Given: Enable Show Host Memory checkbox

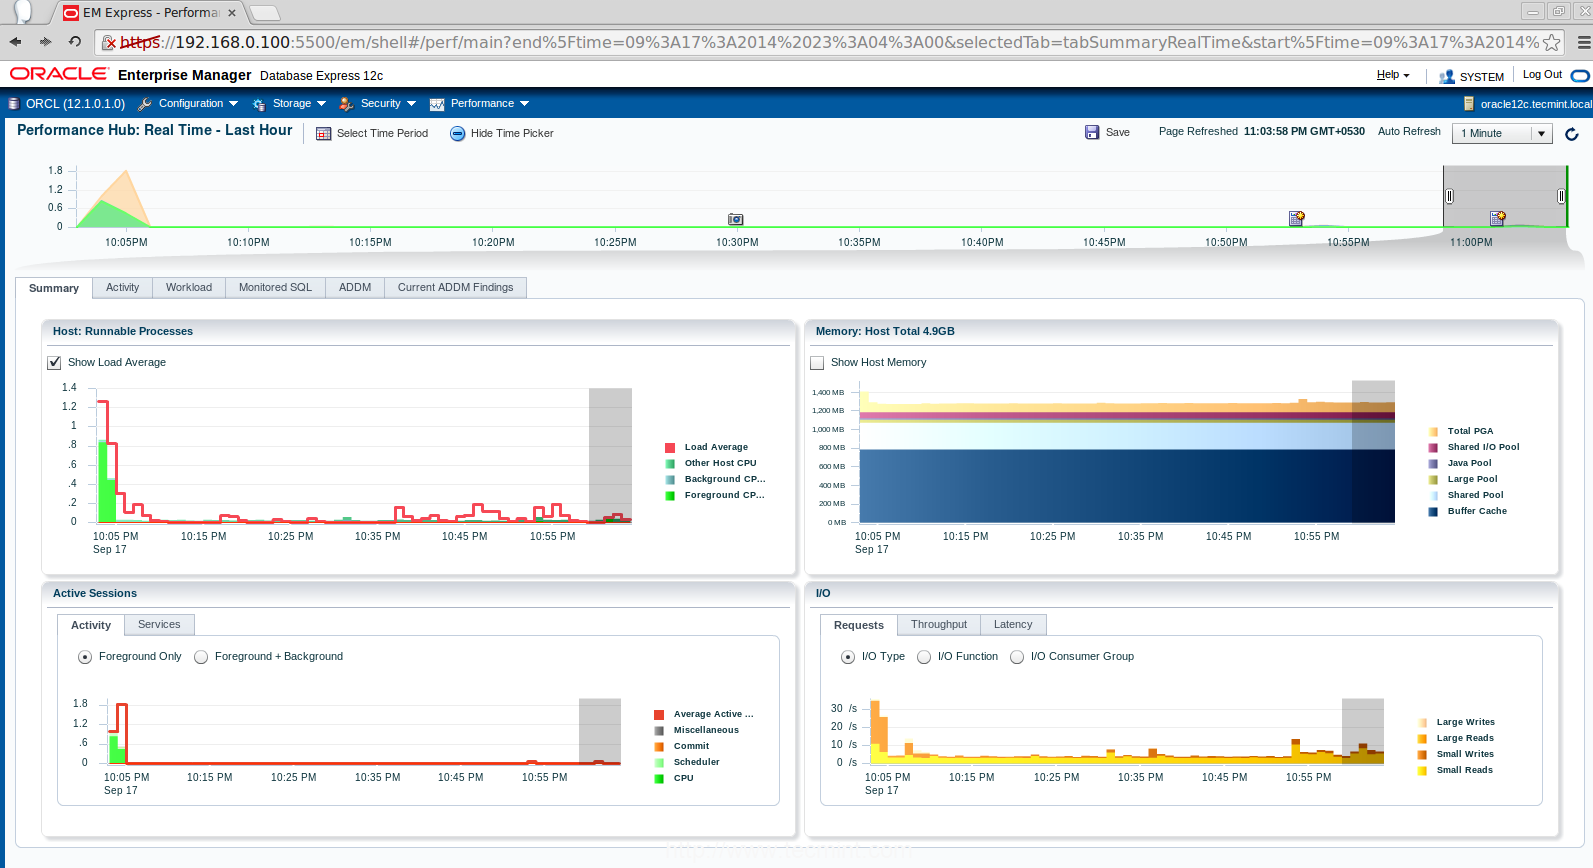Looking at the screenshot, I should [x=818, y=363].
